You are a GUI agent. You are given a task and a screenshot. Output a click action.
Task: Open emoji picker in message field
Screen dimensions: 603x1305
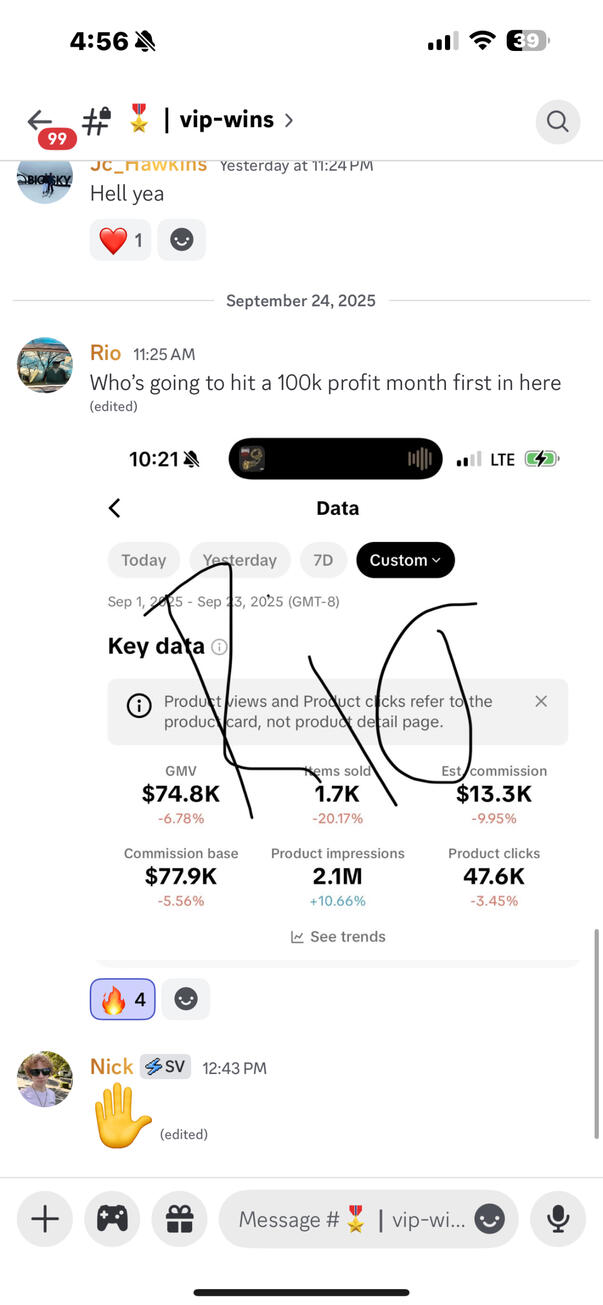pos(489,1219)
